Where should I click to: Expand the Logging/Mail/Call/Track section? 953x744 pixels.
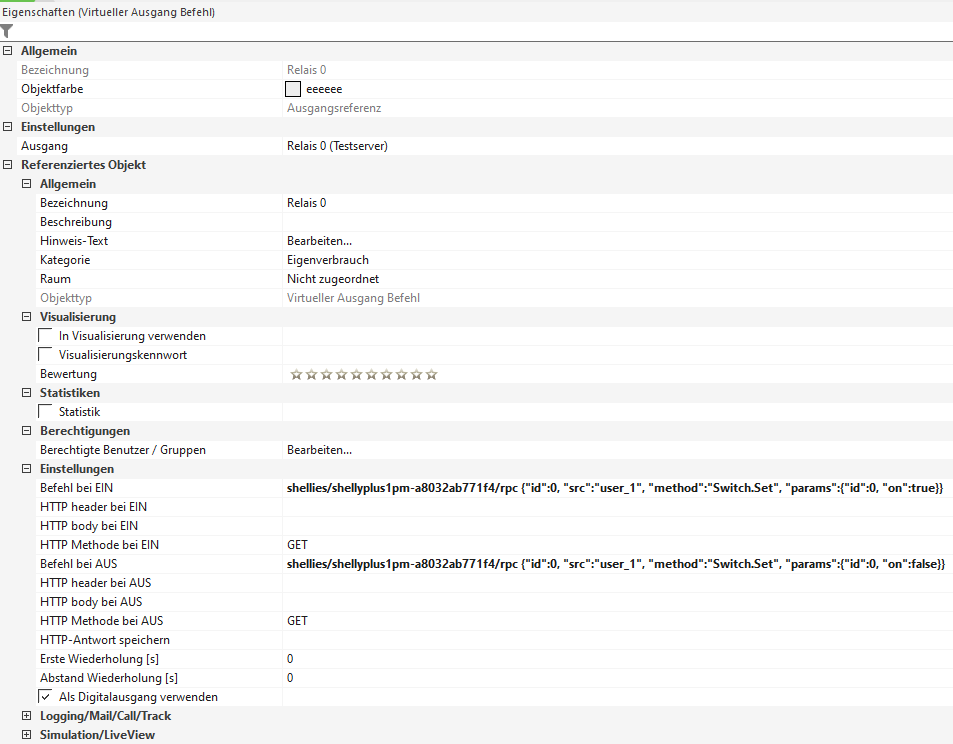point(27,716)
